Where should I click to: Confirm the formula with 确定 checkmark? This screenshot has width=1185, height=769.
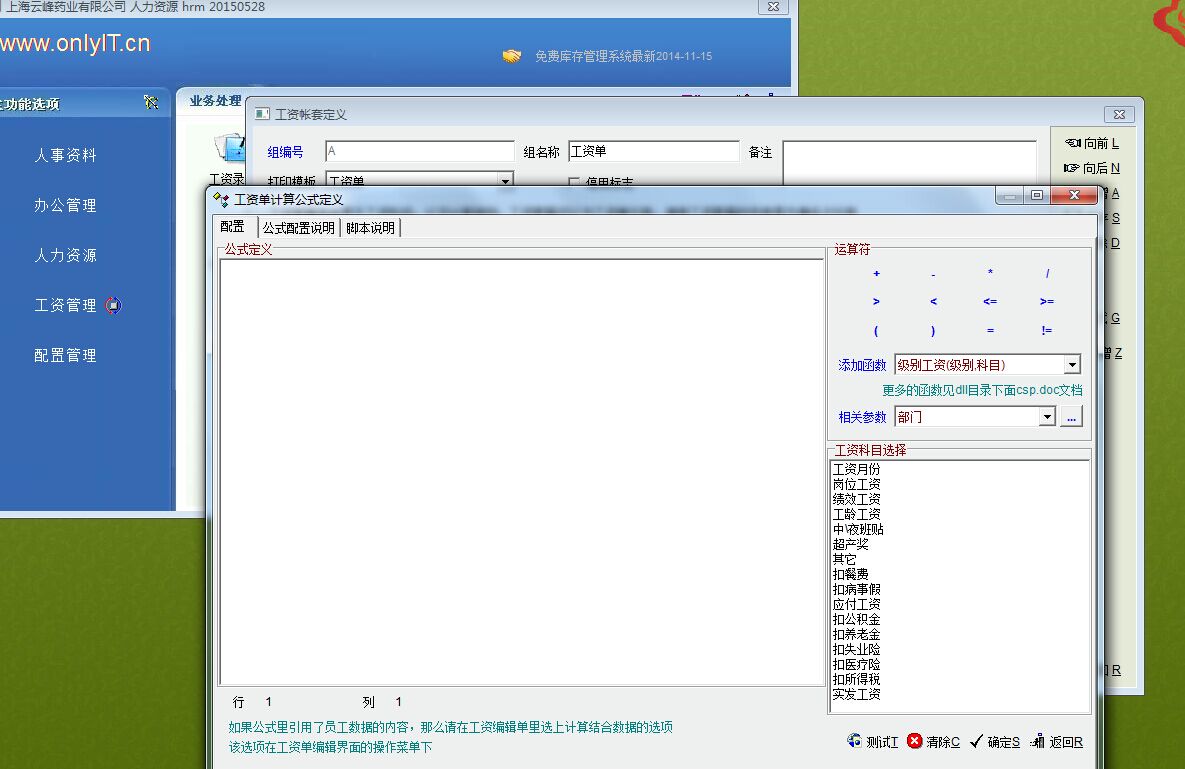click(x=994, y=741)
